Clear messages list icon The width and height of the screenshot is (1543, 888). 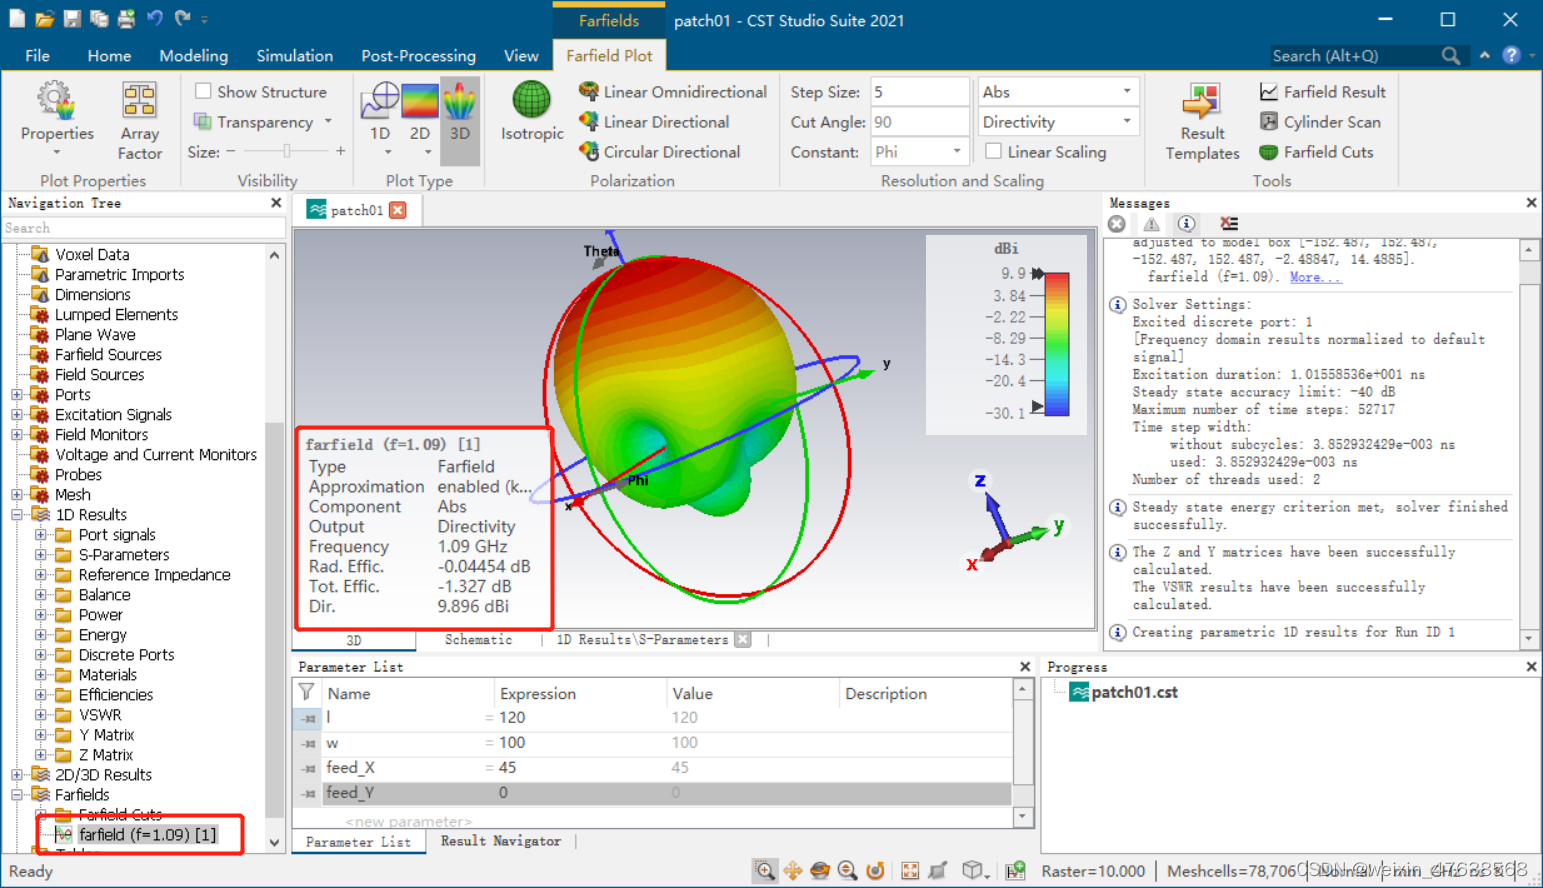click(x=1229, y=224)
